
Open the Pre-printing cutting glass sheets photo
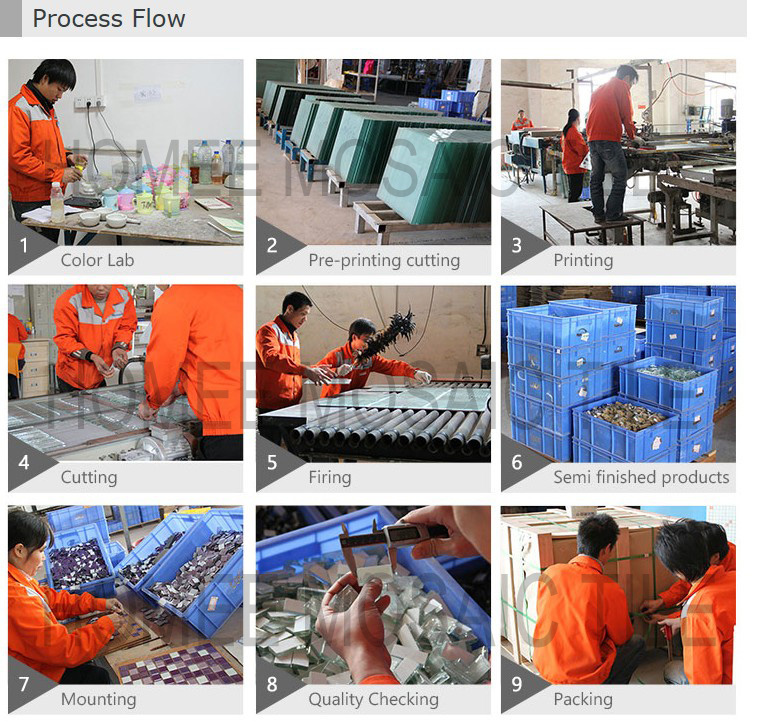pos(374,152)
